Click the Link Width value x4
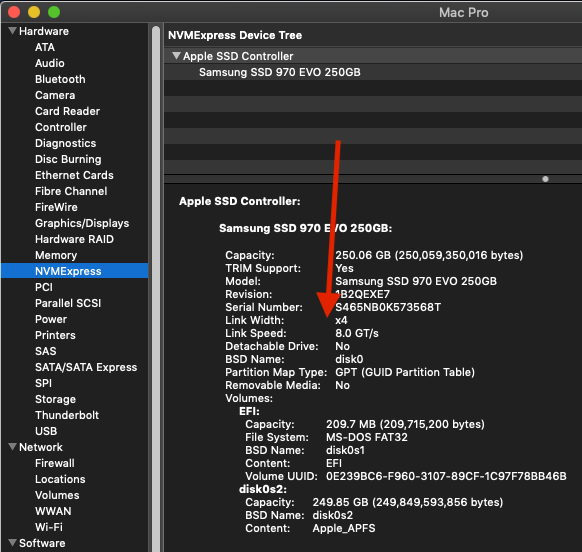582x552 pixels. (x=341, y=320)
